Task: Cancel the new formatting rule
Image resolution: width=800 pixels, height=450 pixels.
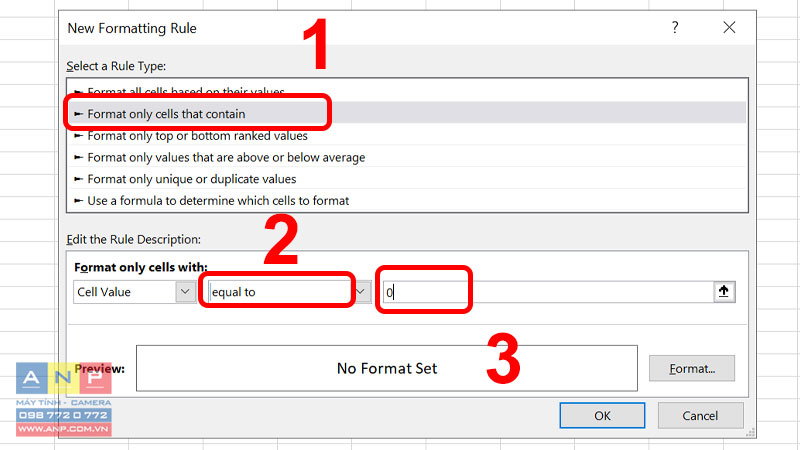Action: [700, 415]
